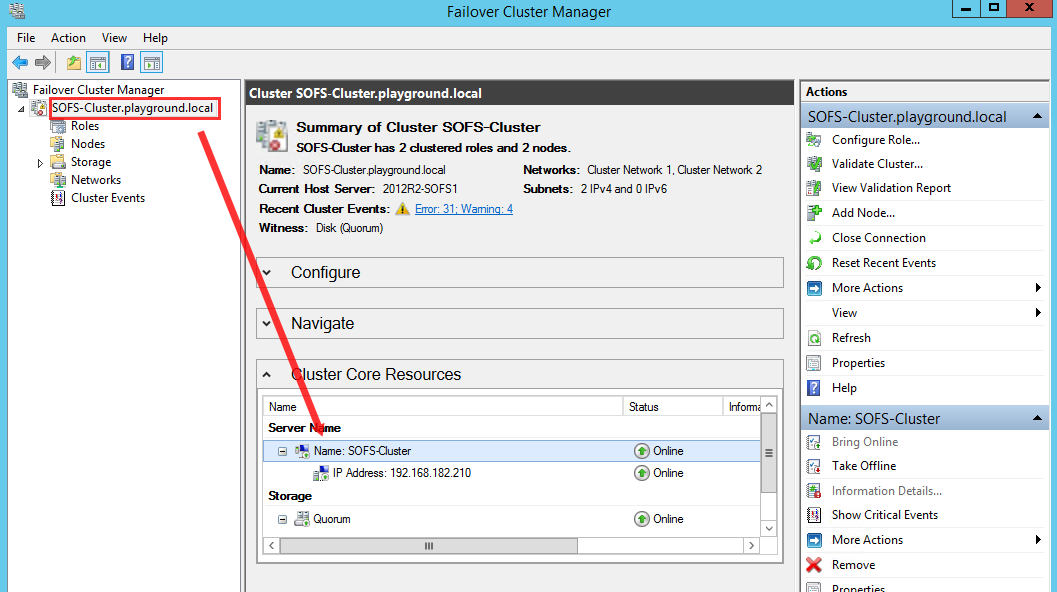
Task: Open the Help menu in menu bar
Action: [x=155, y=38]
